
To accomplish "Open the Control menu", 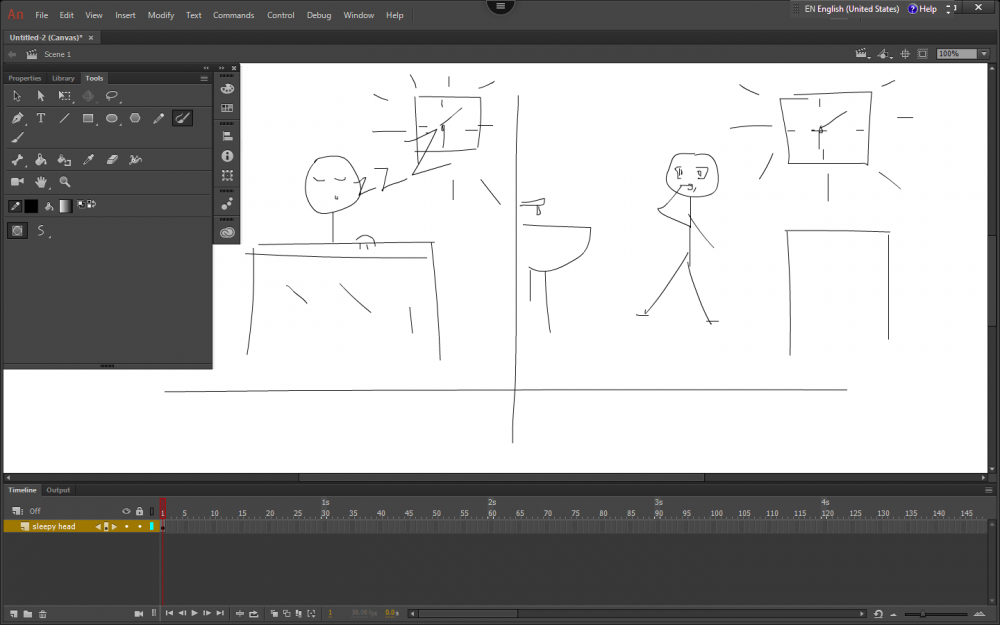I will click(281, 15).
